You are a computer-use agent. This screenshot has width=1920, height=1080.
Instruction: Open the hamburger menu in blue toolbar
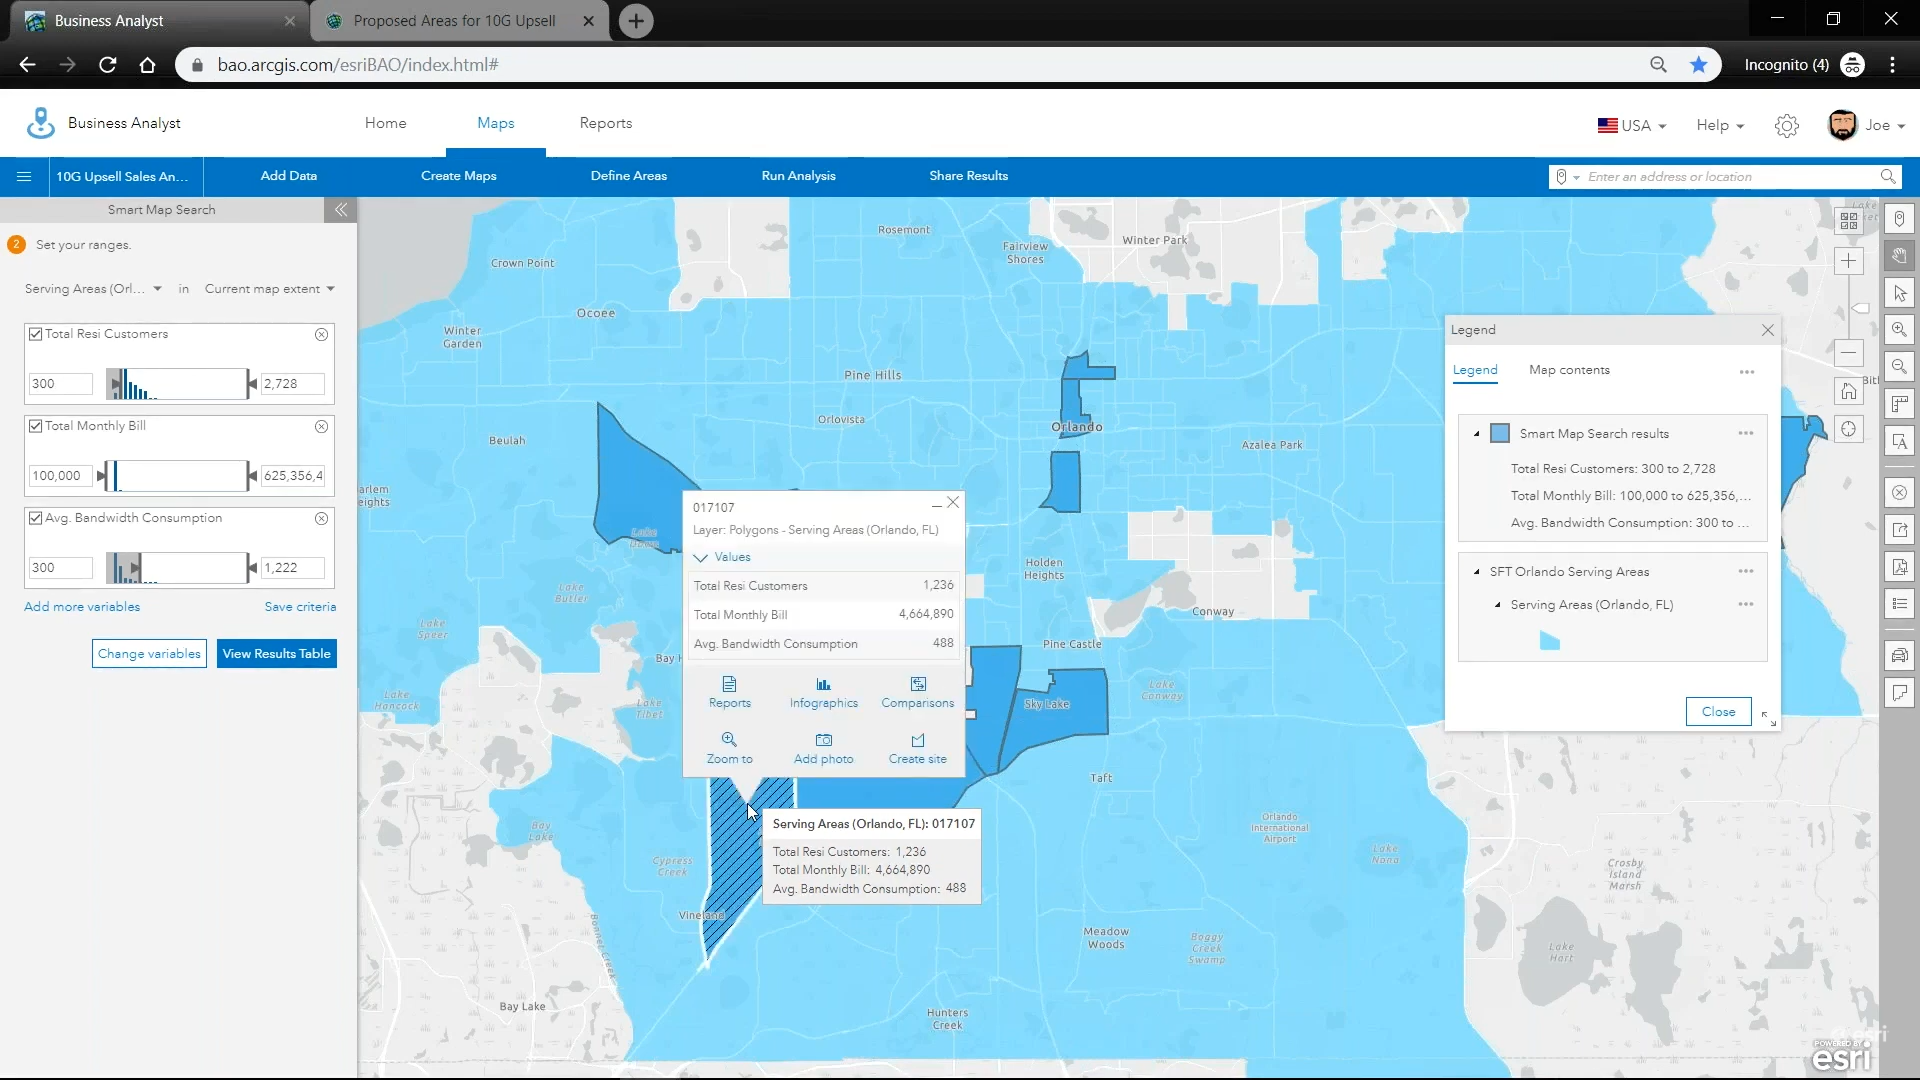pos(24,176)
